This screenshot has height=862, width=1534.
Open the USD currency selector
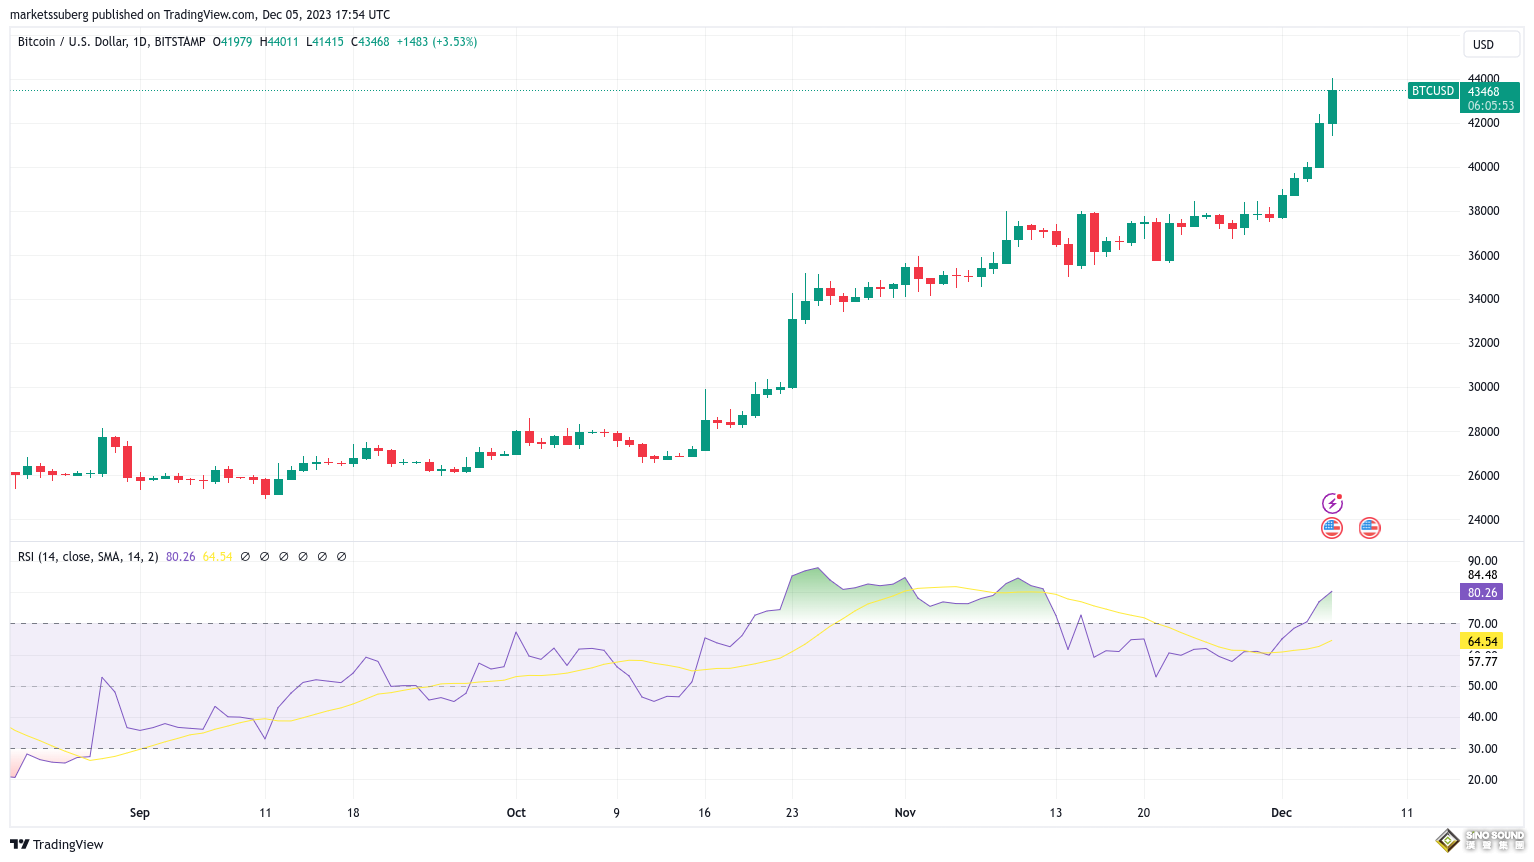(1483, 44)
